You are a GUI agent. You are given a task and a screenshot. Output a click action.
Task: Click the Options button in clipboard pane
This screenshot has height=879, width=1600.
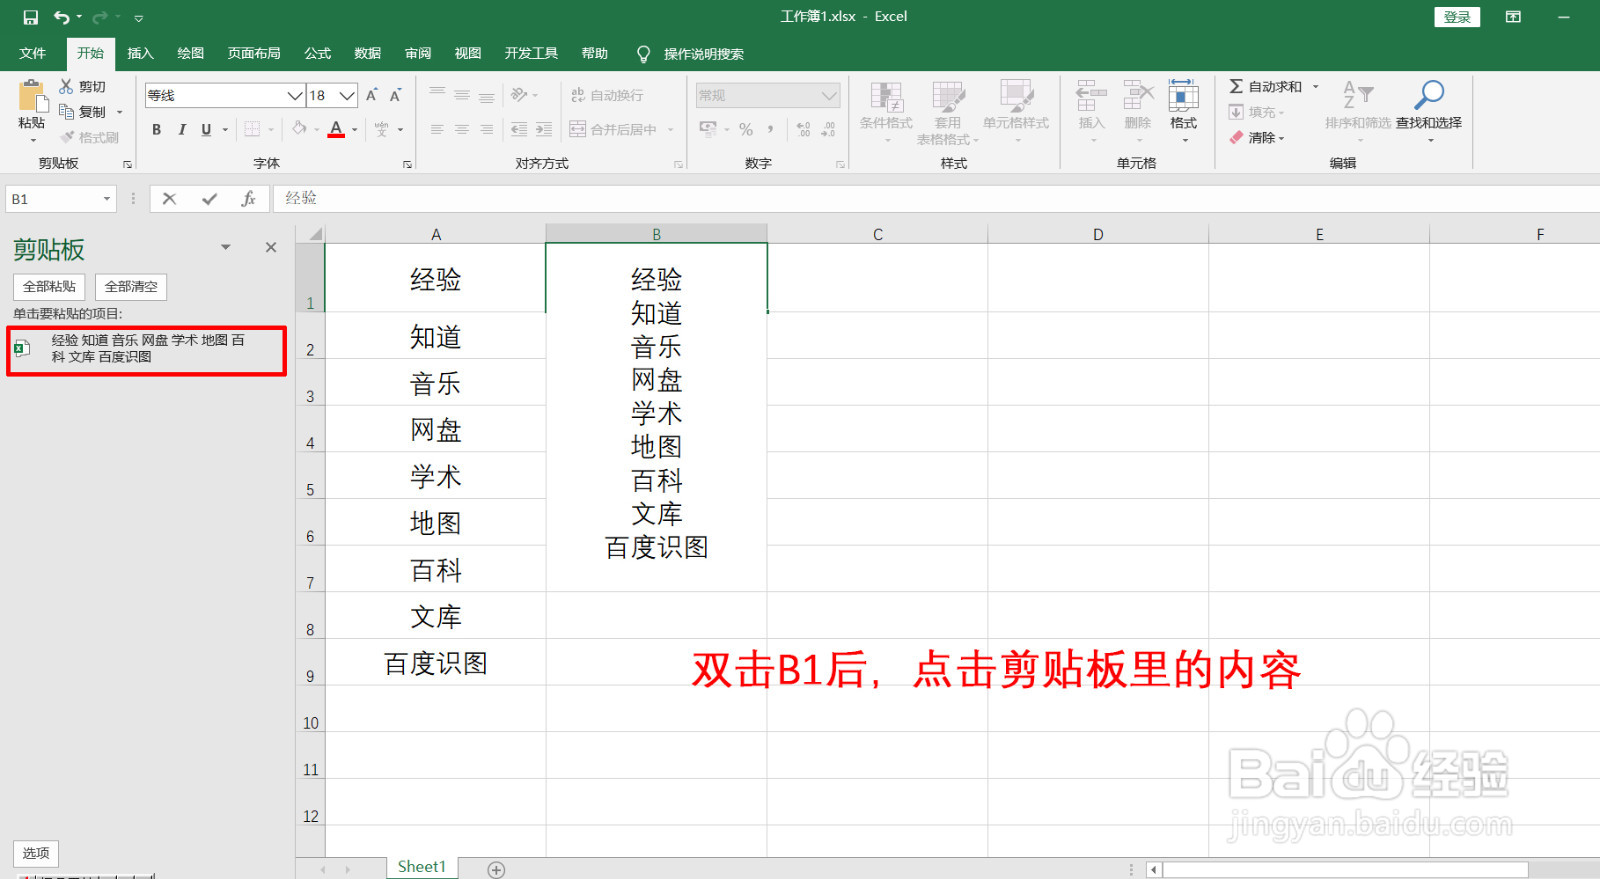36,853
